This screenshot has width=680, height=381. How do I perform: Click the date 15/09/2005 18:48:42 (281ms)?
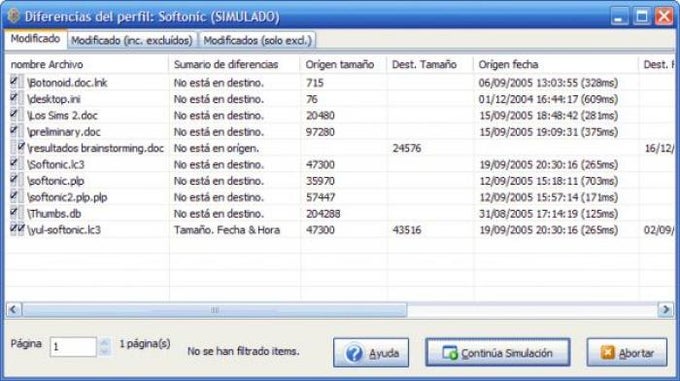pos(549,116)
